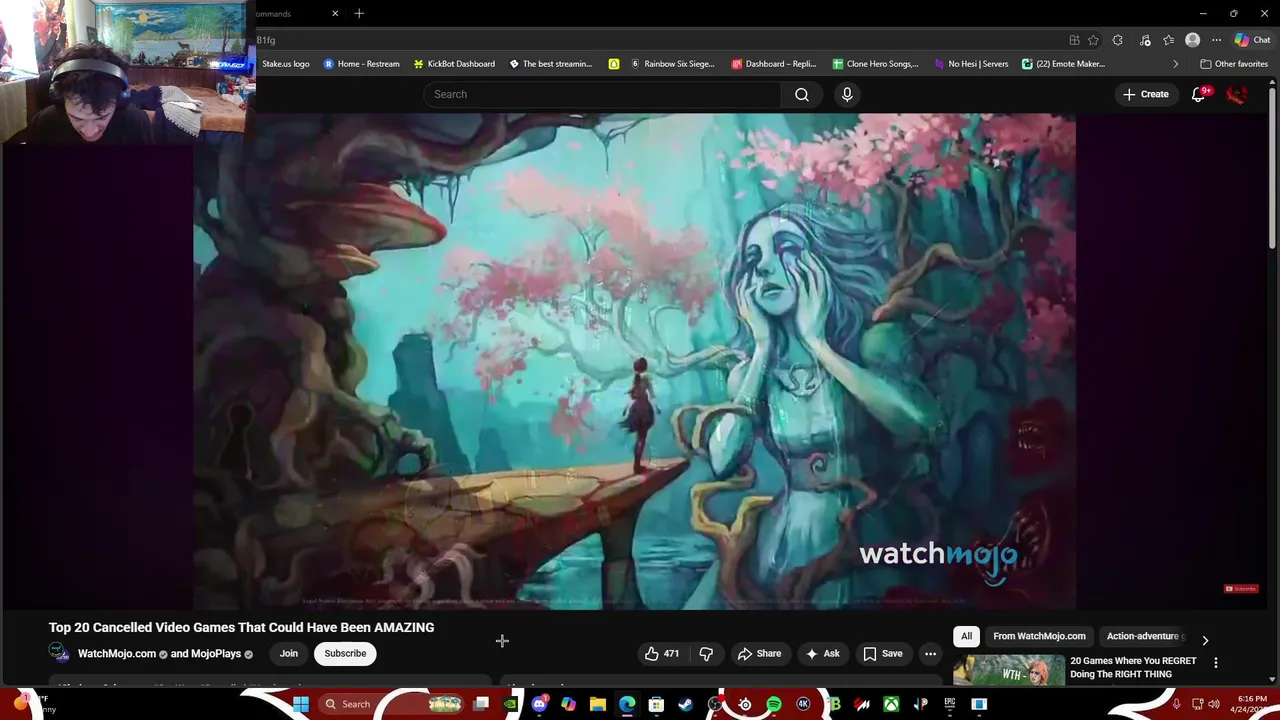Open Copilot Chat in Edge

1252,40
